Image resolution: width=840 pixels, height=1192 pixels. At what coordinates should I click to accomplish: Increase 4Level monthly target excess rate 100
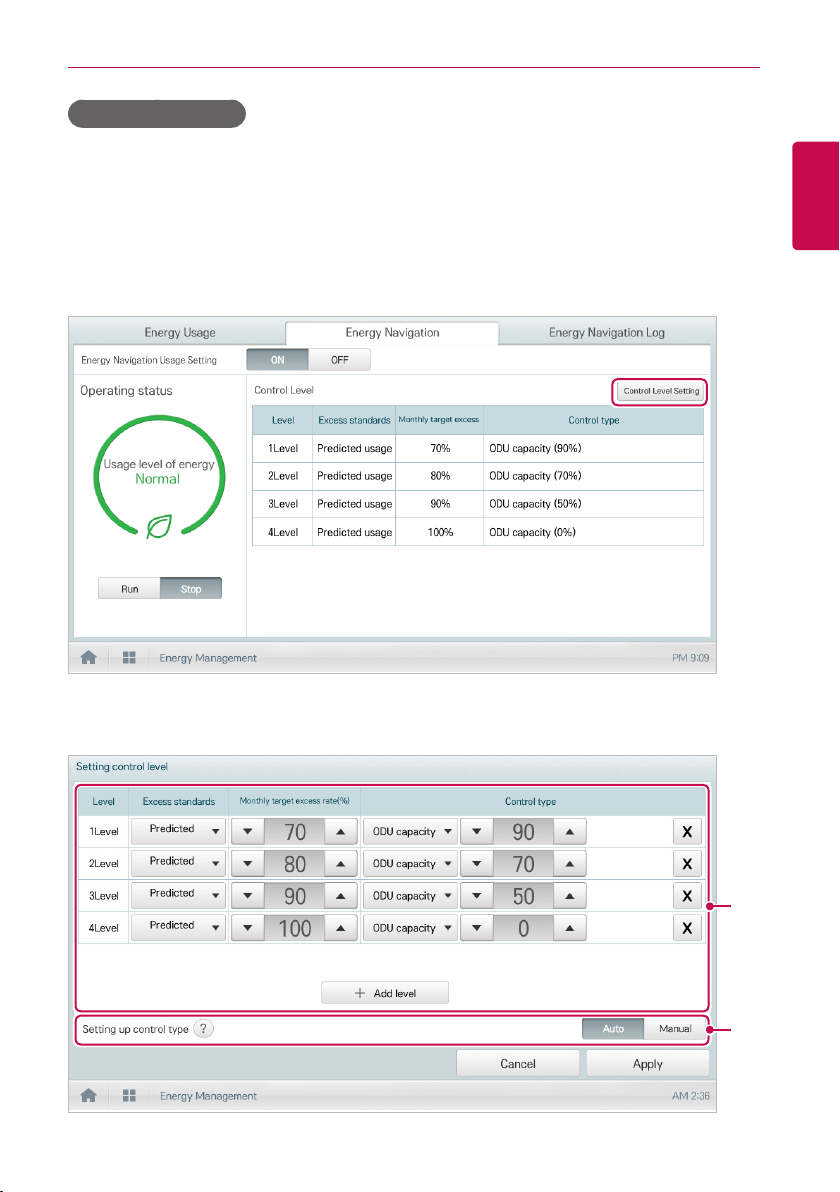coord(341,927)
